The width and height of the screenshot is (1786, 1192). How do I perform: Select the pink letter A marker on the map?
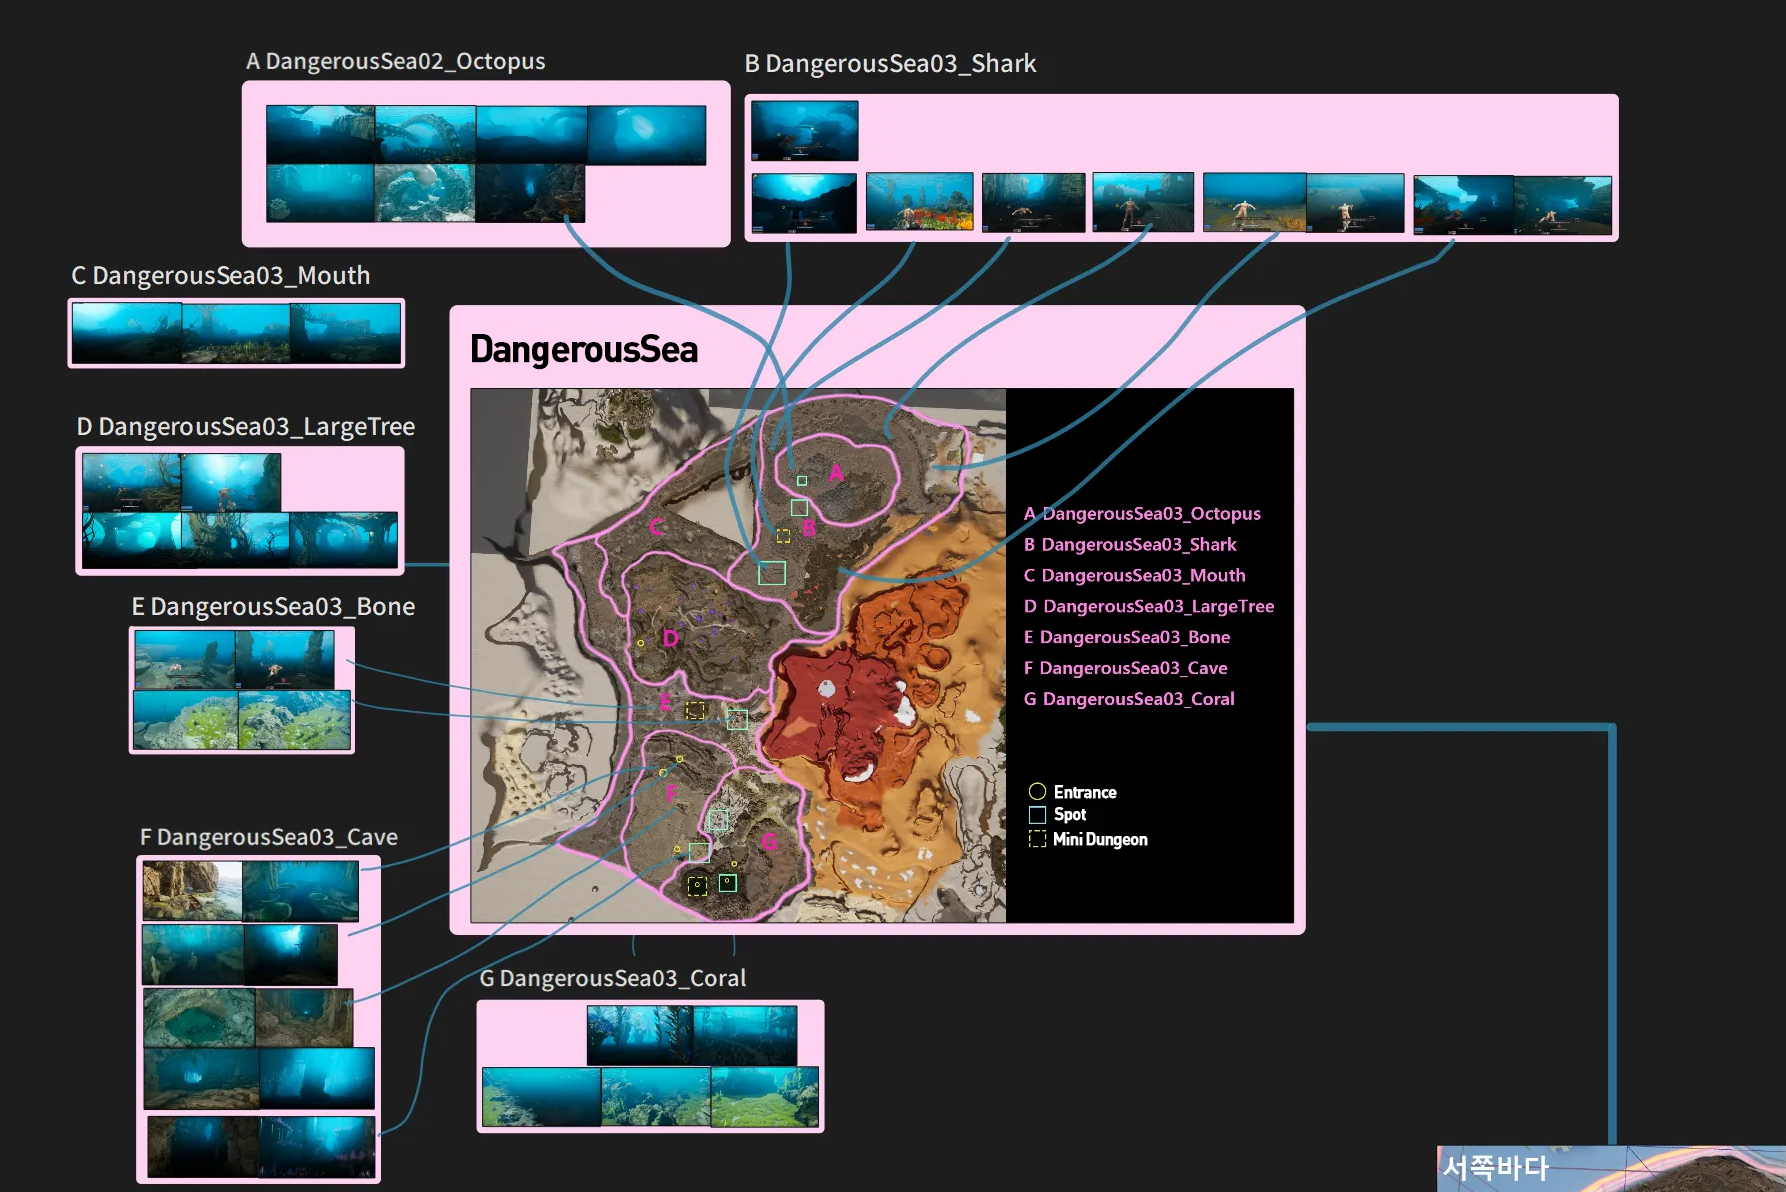[x=836, y=473]
